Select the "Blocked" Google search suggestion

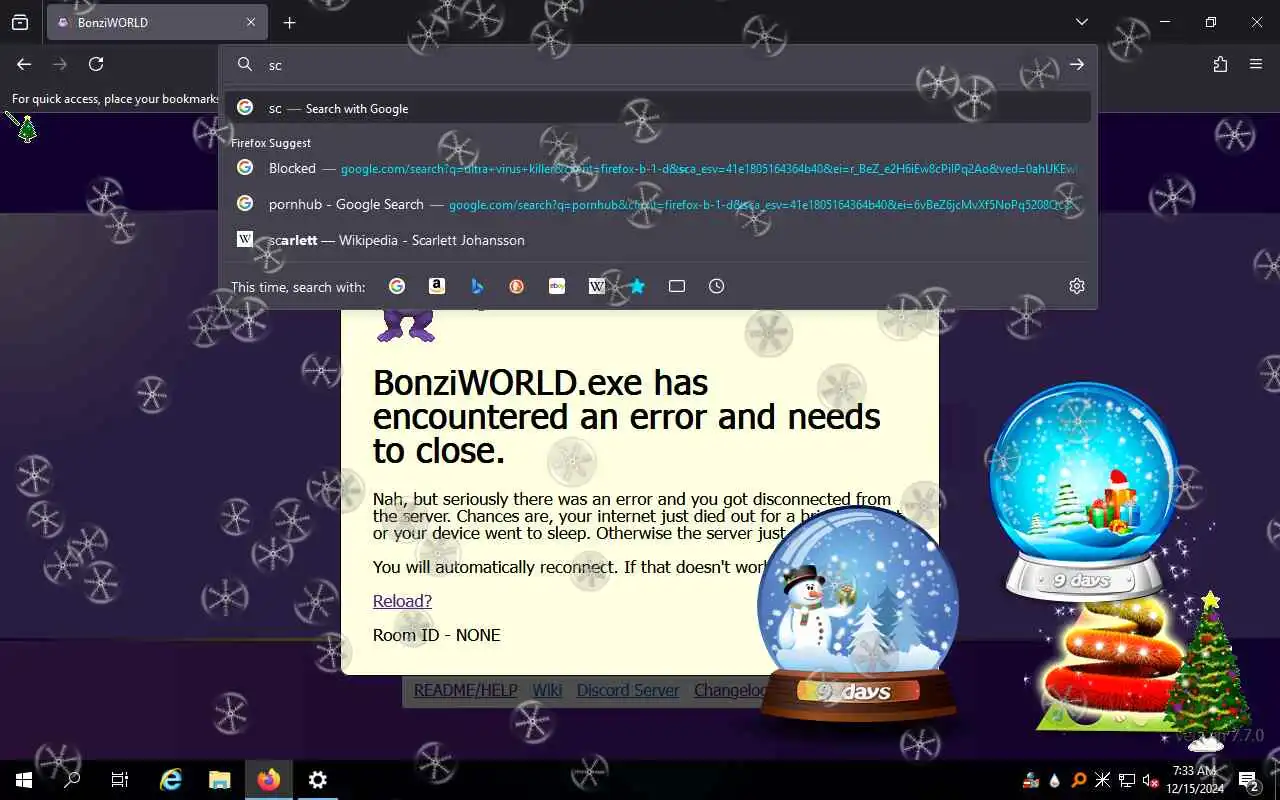coord(658,168)
